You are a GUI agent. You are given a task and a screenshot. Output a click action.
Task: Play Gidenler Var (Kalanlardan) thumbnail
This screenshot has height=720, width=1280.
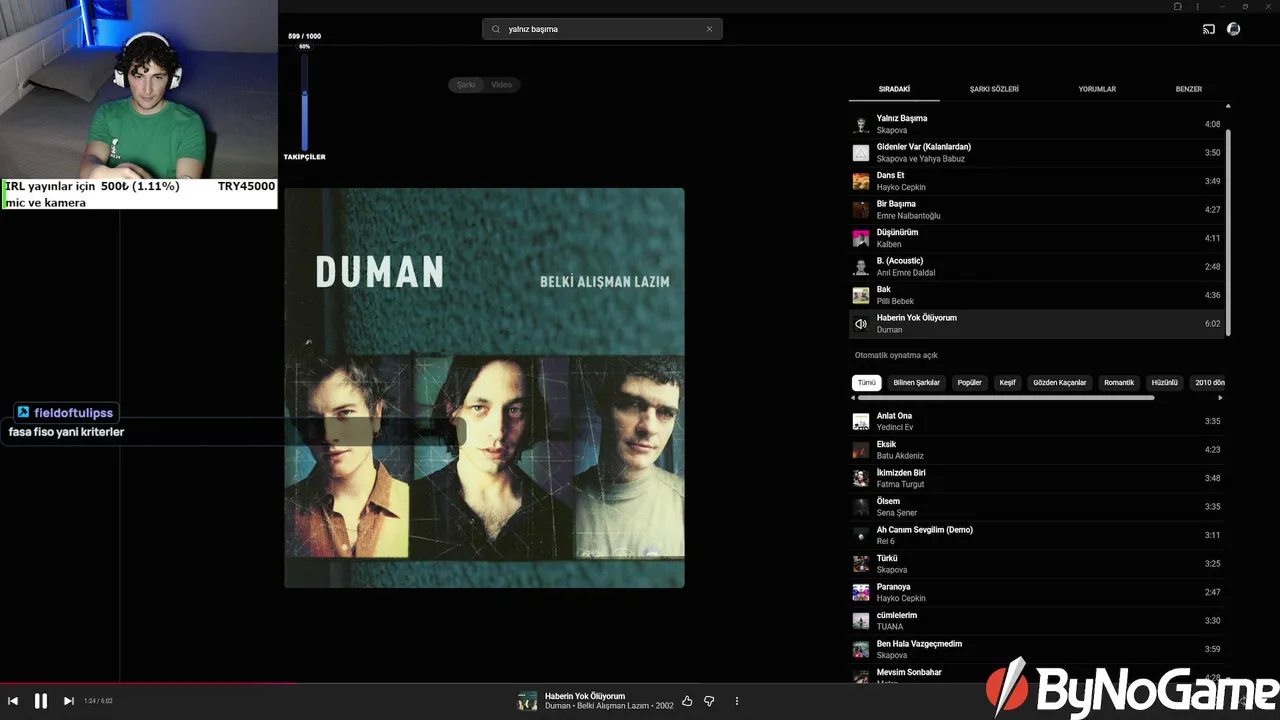click(x=861, y=153)
